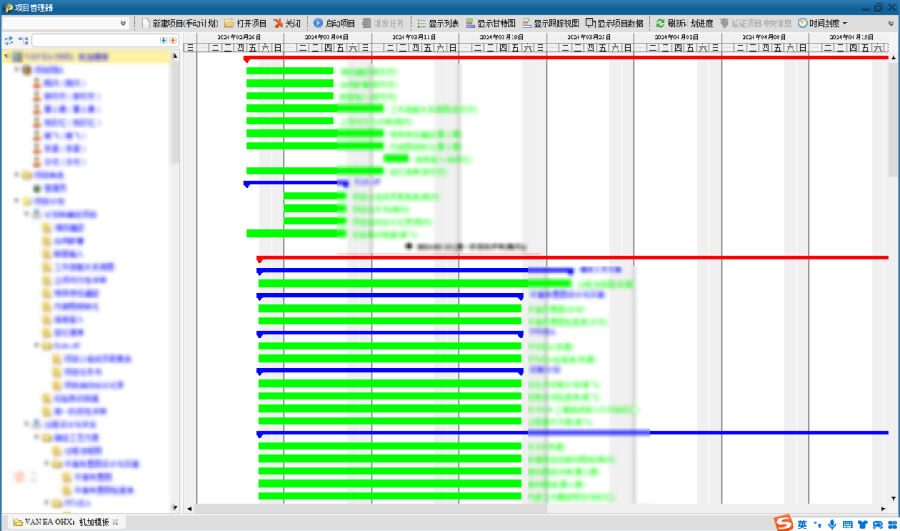Screen dimensions: 900x531
Task: Click the 2024年04月01日 week header
Action: [677, 37]
